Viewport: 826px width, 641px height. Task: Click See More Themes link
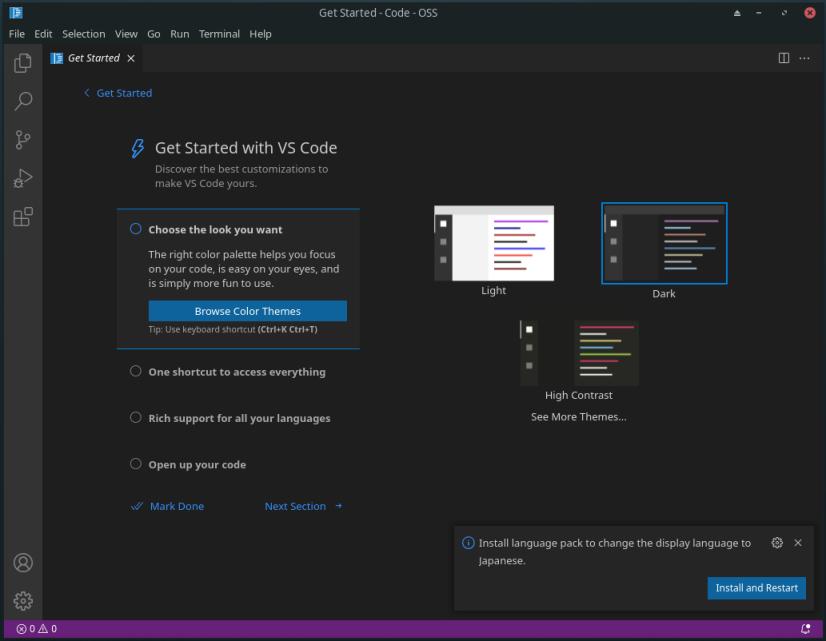[x=578, y=417]
